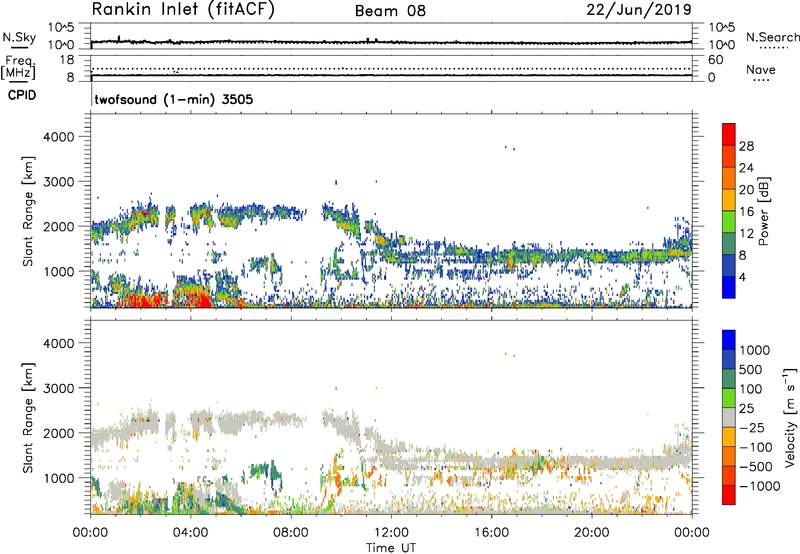Click the velocity colorbar red bottom segment
This screenshot has width=800, height=554.
[x=729, y=495]
